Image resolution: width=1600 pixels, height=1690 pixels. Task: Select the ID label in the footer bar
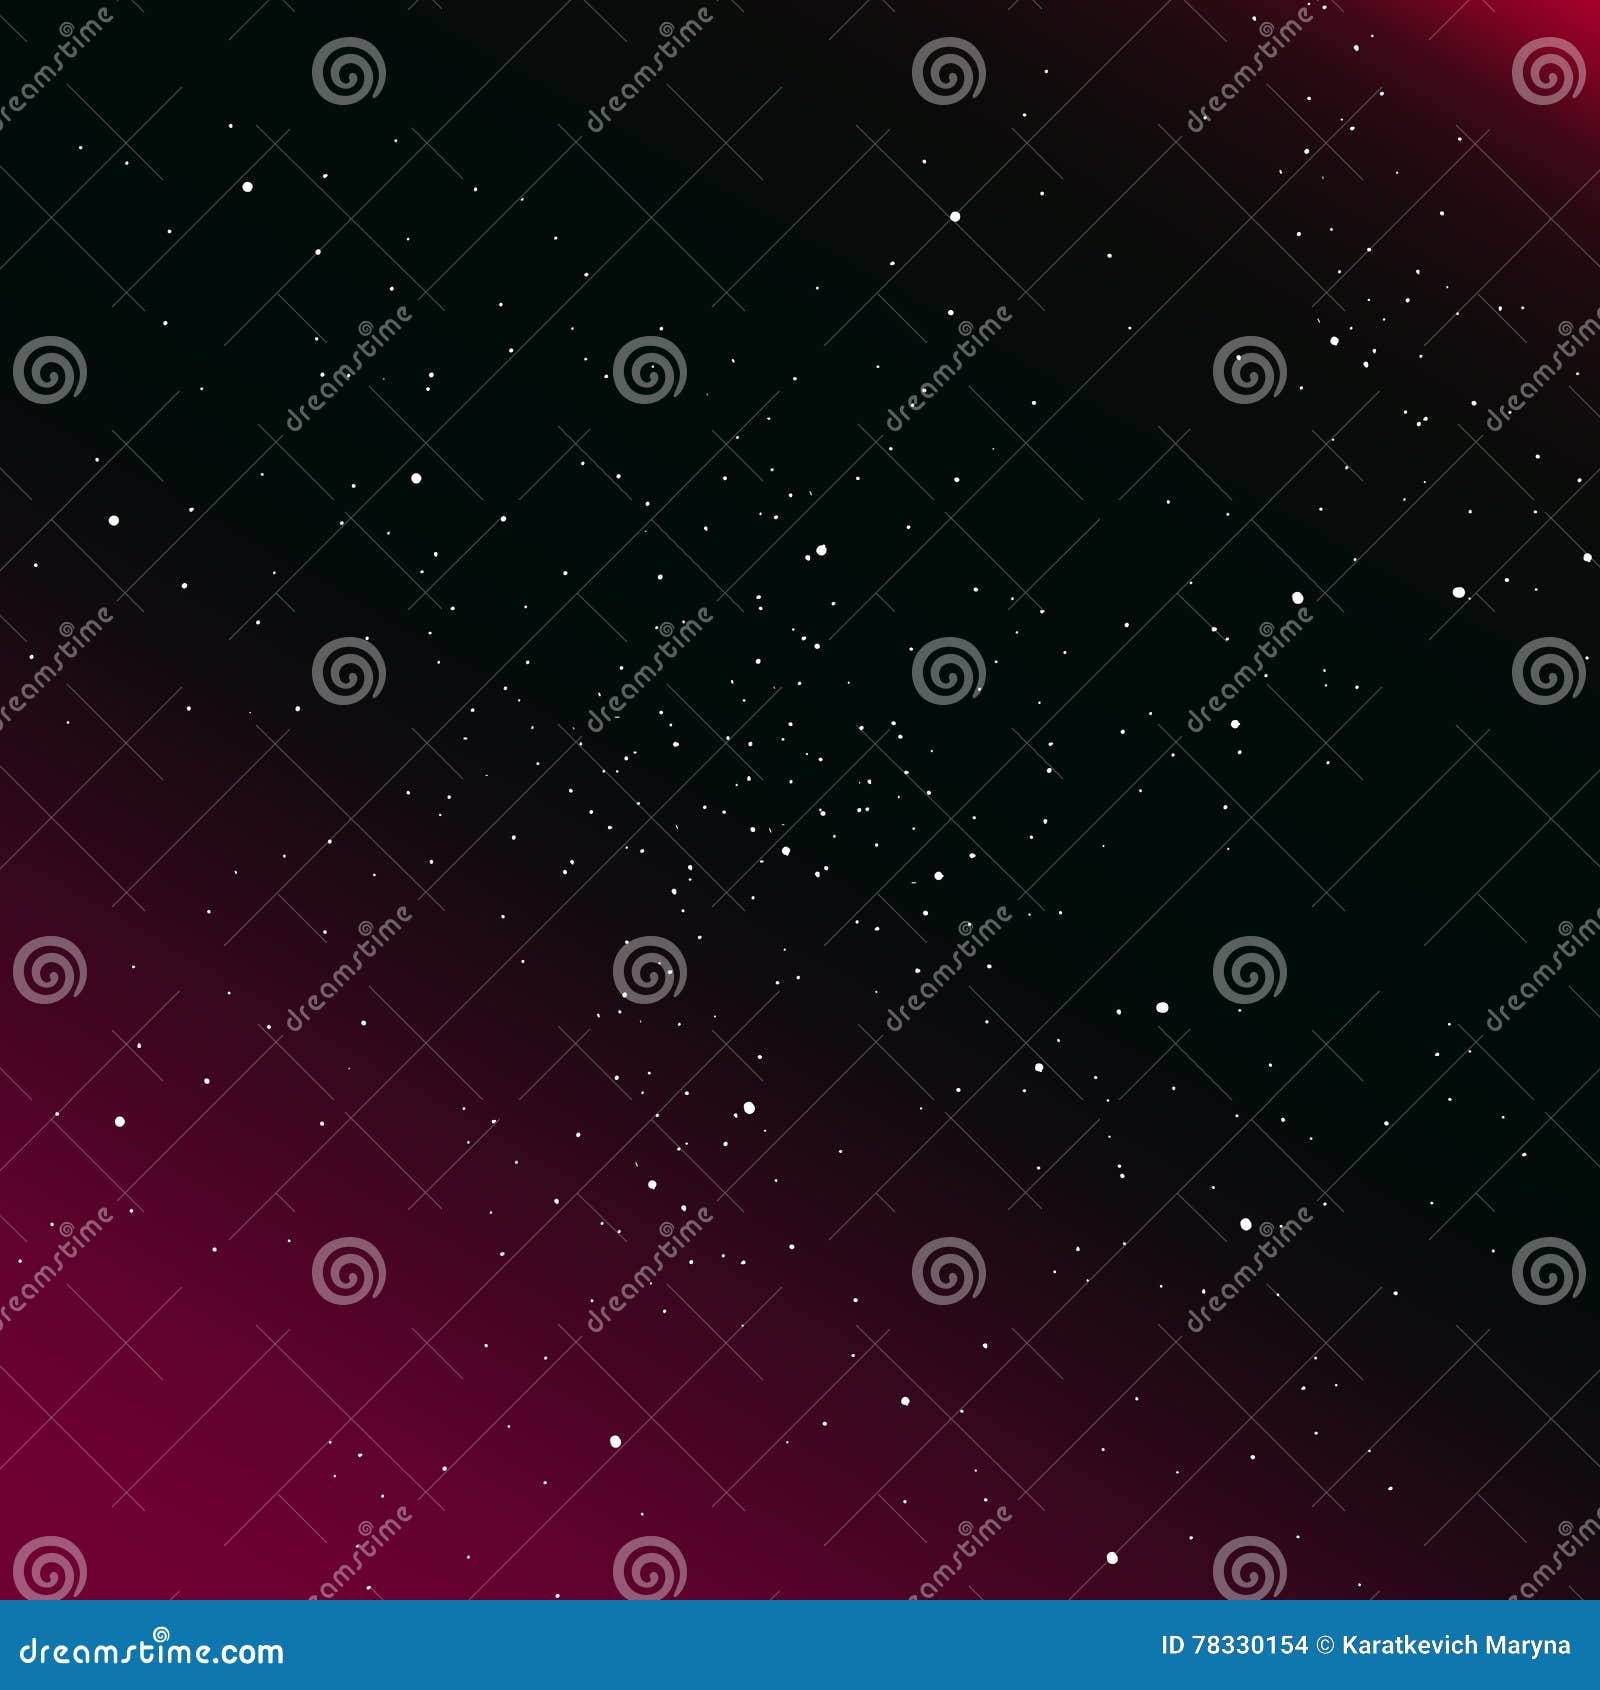click(1172, 1644)
